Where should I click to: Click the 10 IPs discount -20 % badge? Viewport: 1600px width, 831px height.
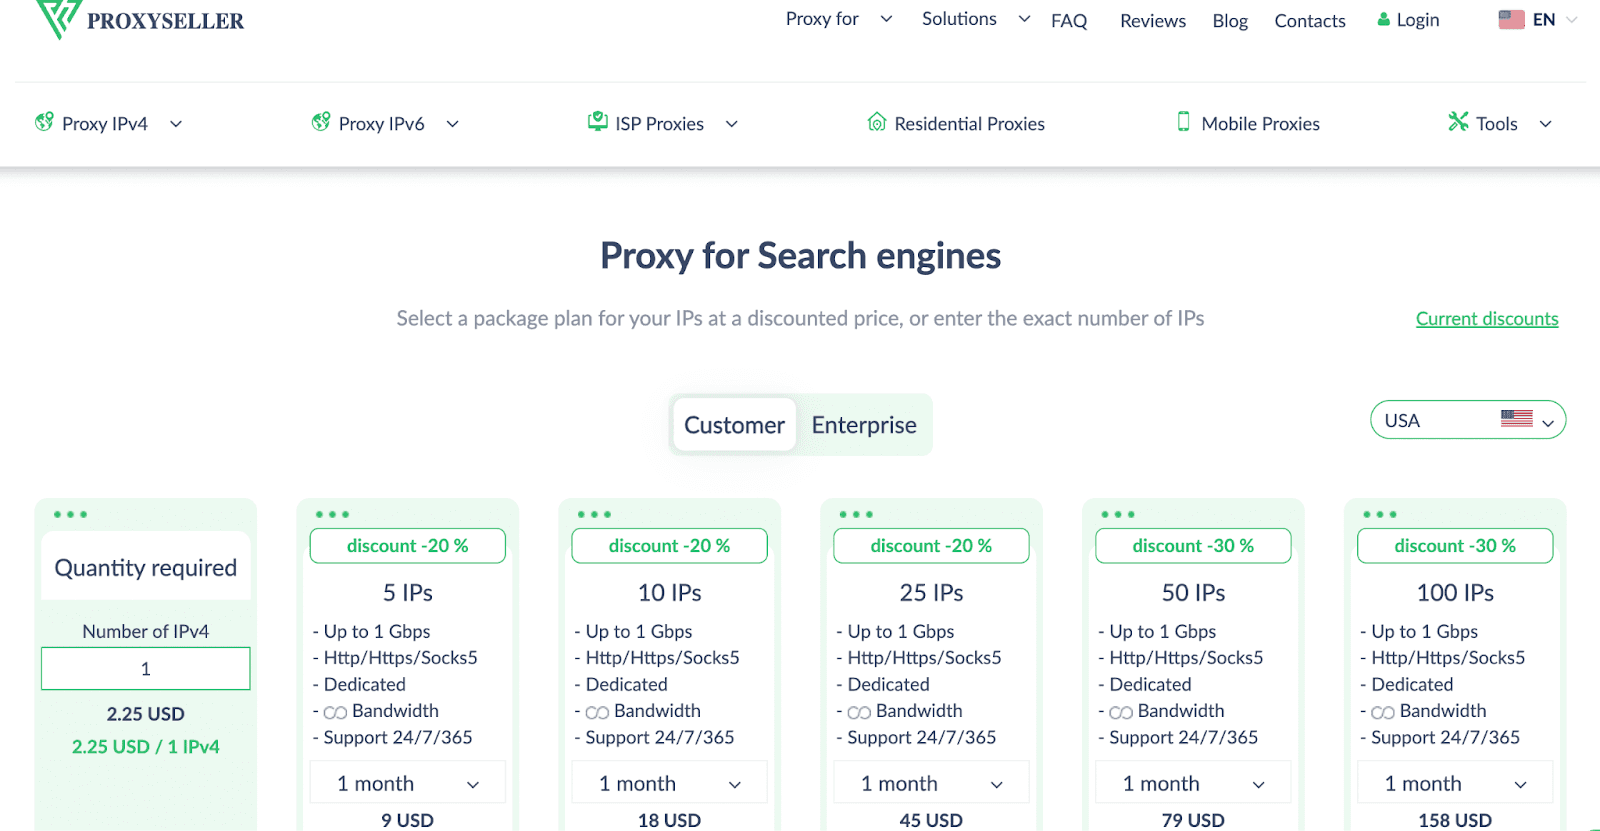pyautogui.click(x=670, y=546)
